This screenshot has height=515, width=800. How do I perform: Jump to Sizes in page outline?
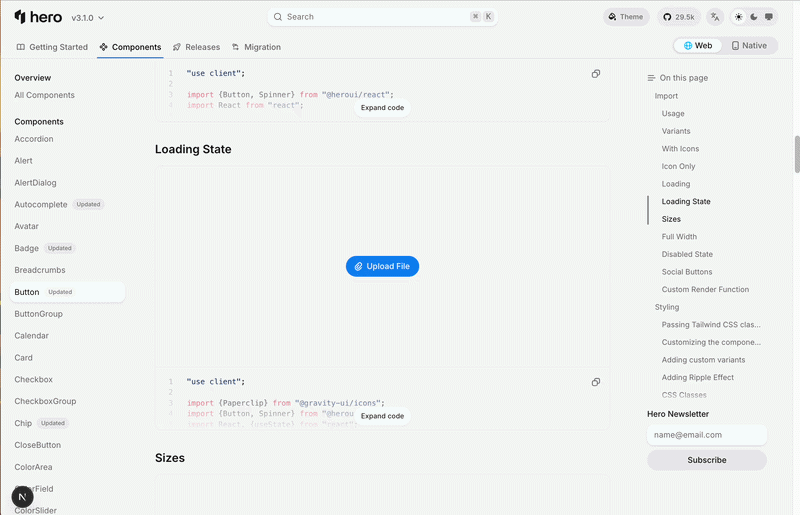[671, 219]
